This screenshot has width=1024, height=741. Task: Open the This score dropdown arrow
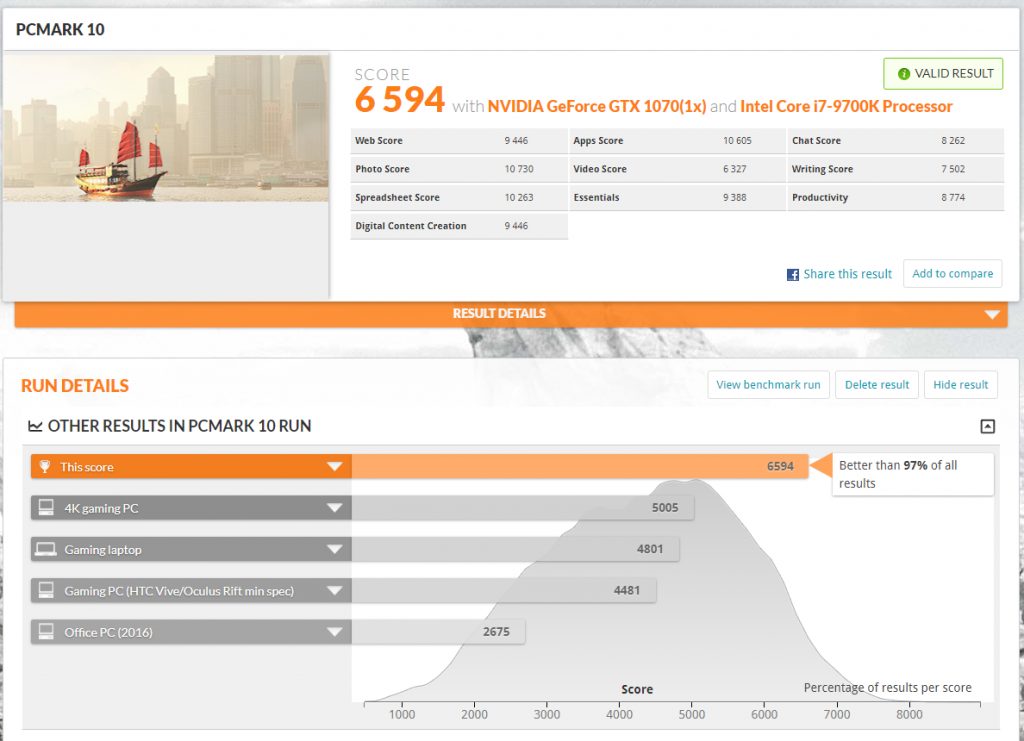[x=334, y=466]
